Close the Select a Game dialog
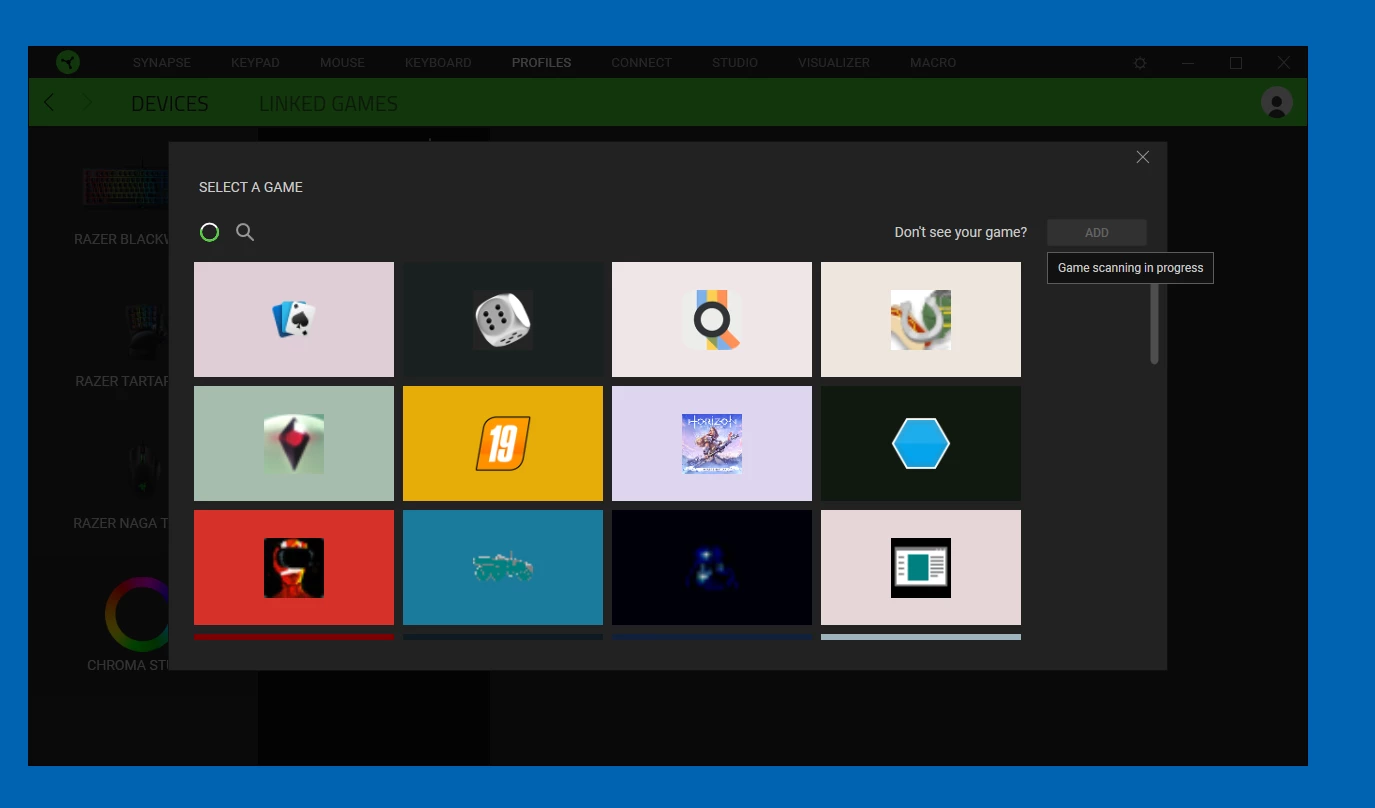The image size is (1375, 808). pos(1143,157)
